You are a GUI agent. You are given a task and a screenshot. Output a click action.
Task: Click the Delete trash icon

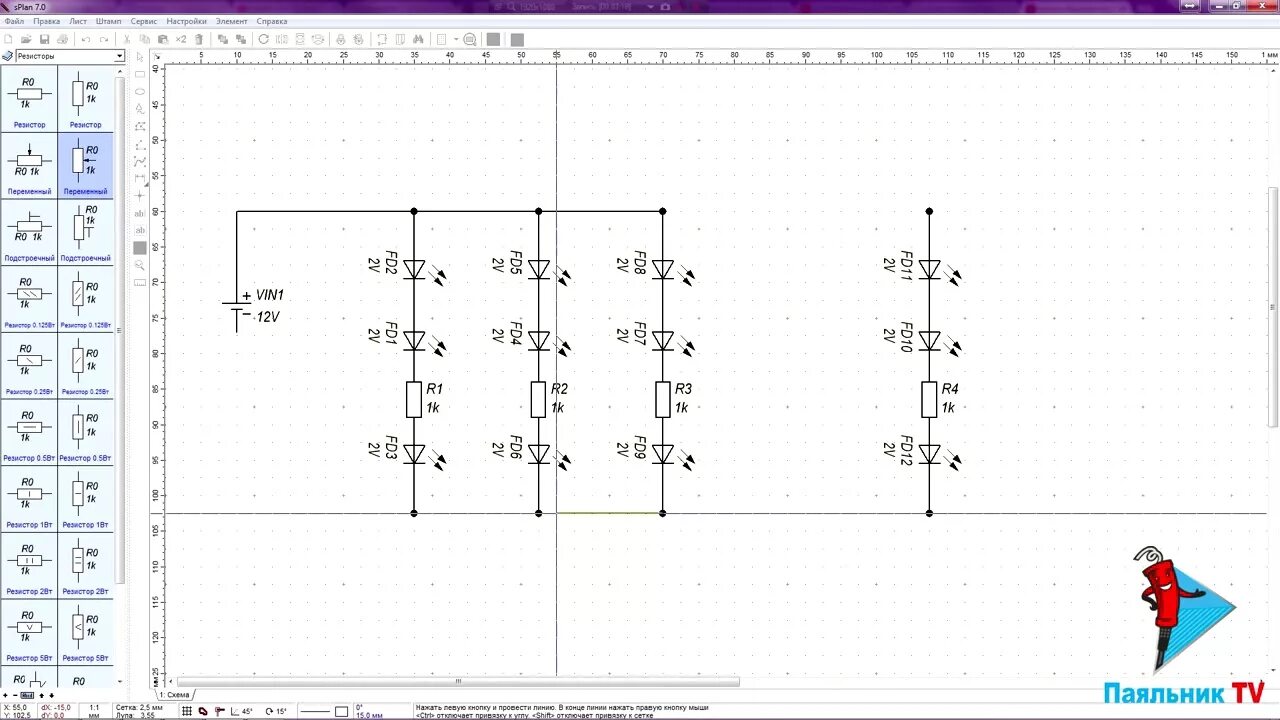click(199, 39)
